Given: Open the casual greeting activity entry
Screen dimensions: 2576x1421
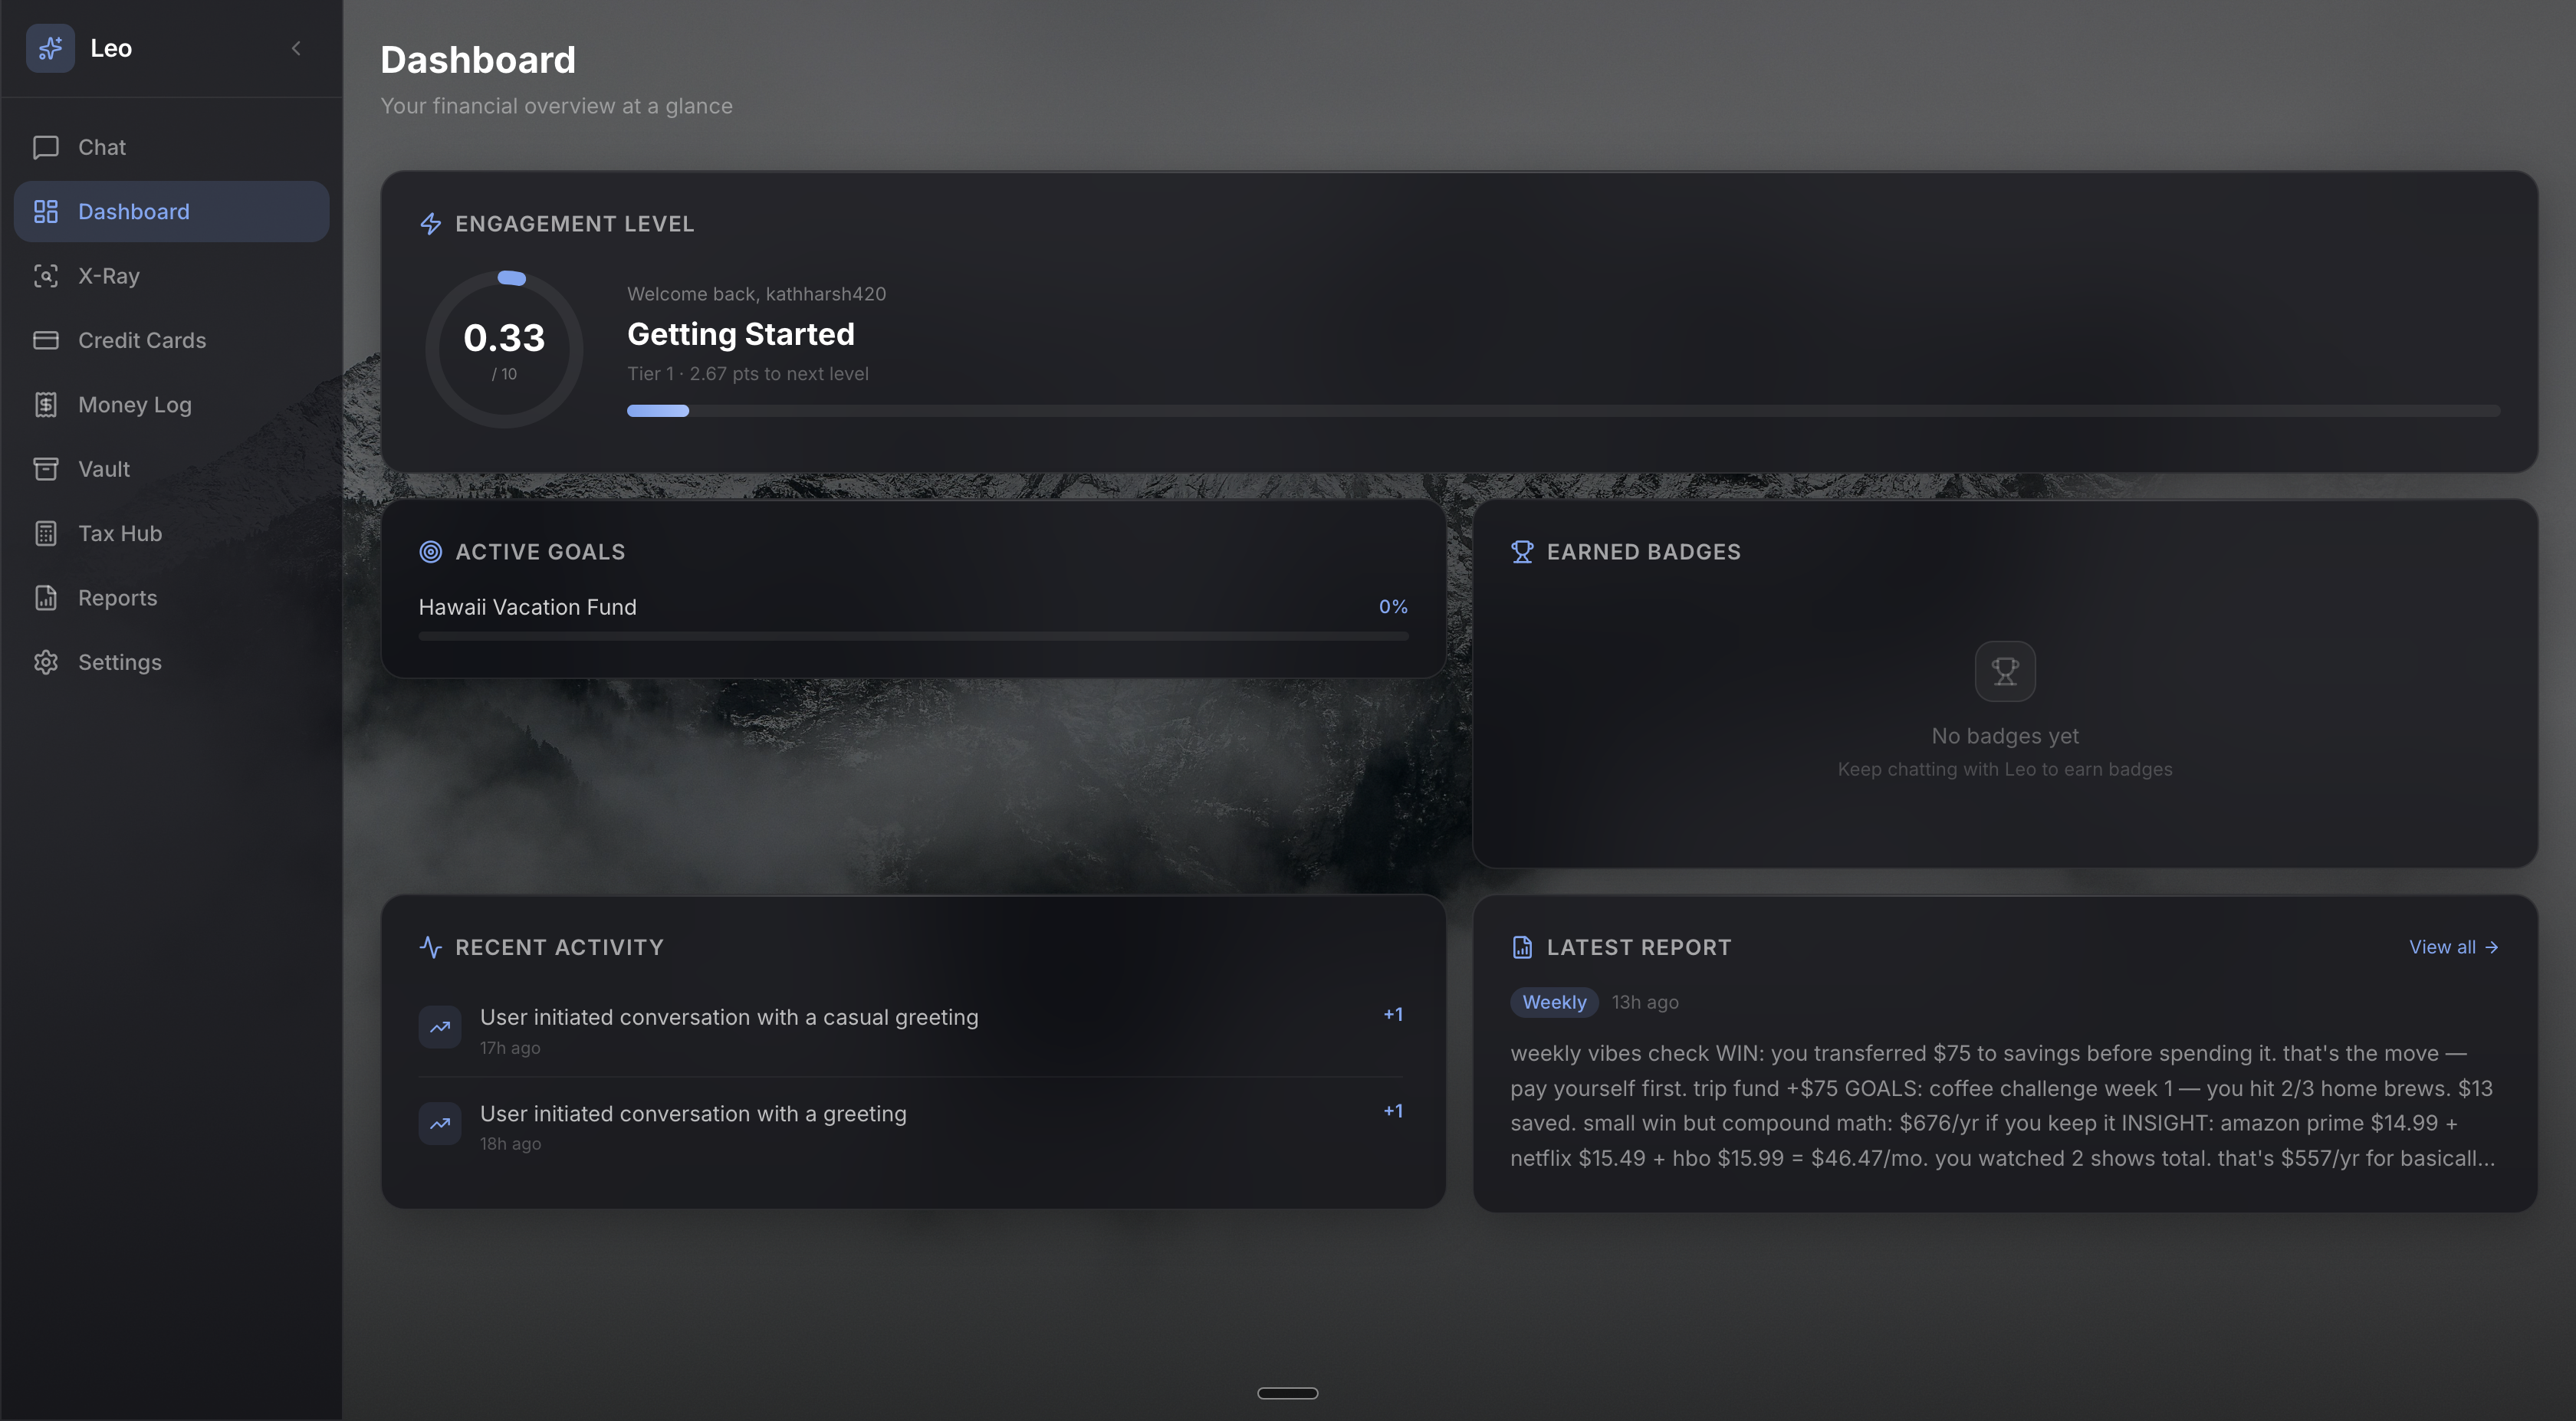Looking at the screenshot, I should click(x=728, y=1017).
